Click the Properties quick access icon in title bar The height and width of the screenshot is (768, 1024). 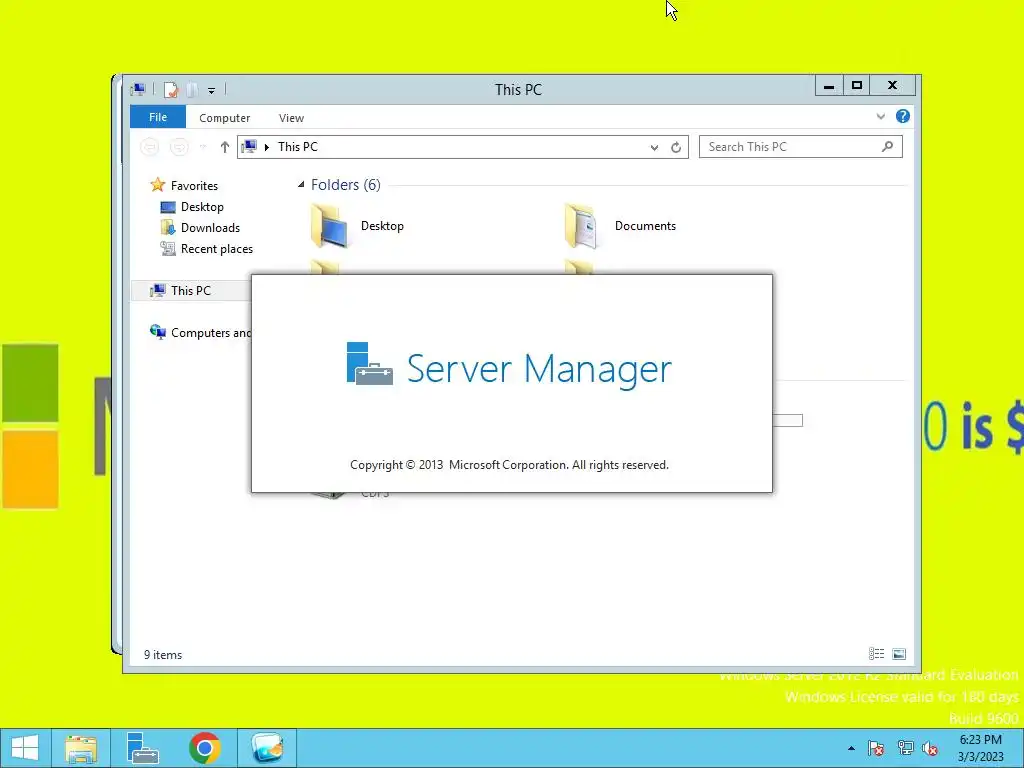[171, 90]
